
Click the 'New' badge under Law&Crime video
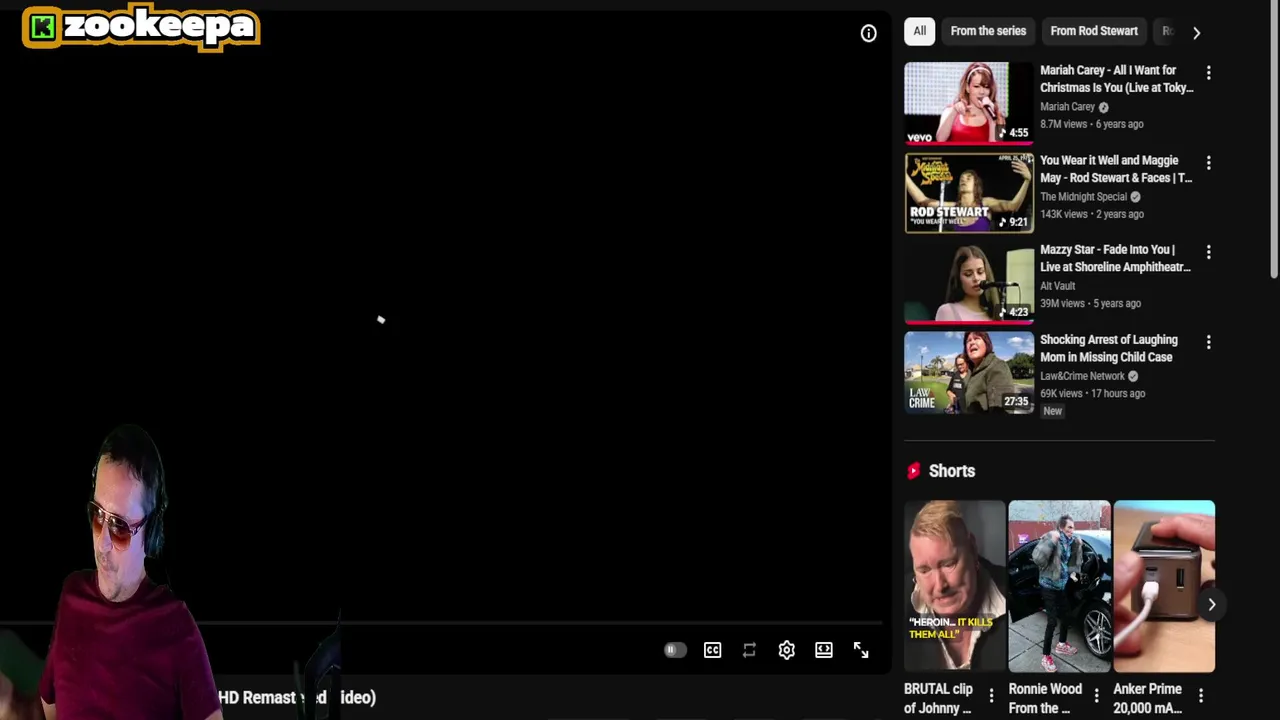coord(1052,411)
